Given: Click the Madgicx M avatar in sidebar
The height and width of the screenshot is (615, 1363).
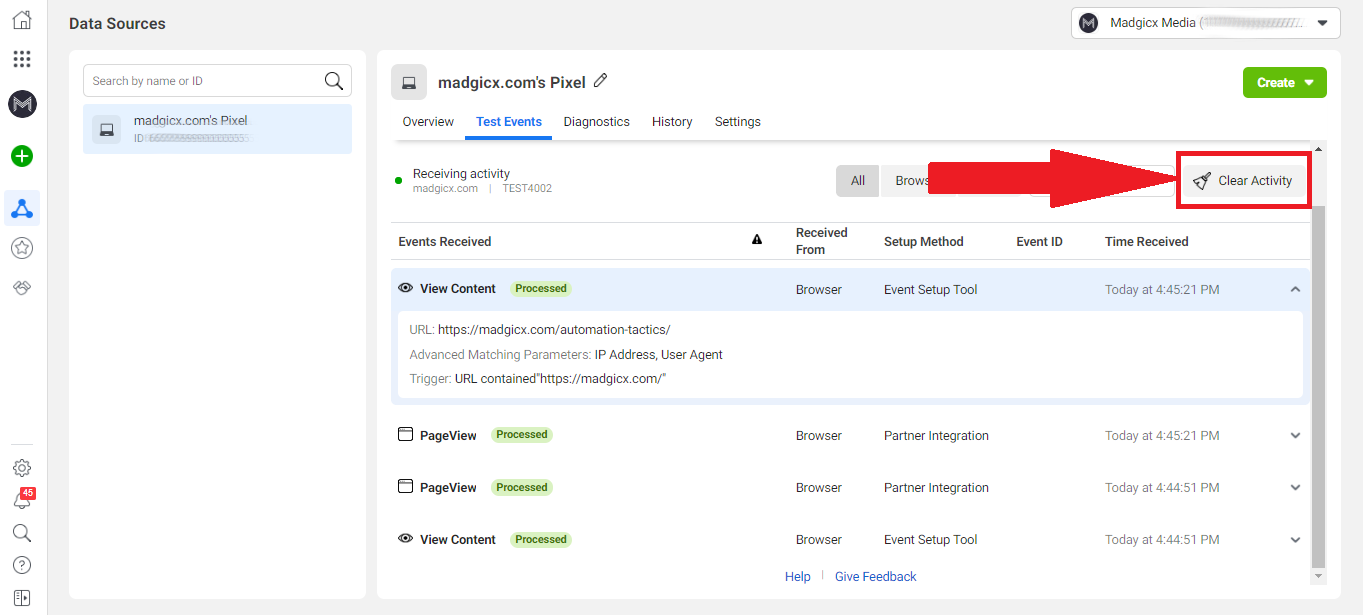Looking at the screenshot, I should pos(22,103).
